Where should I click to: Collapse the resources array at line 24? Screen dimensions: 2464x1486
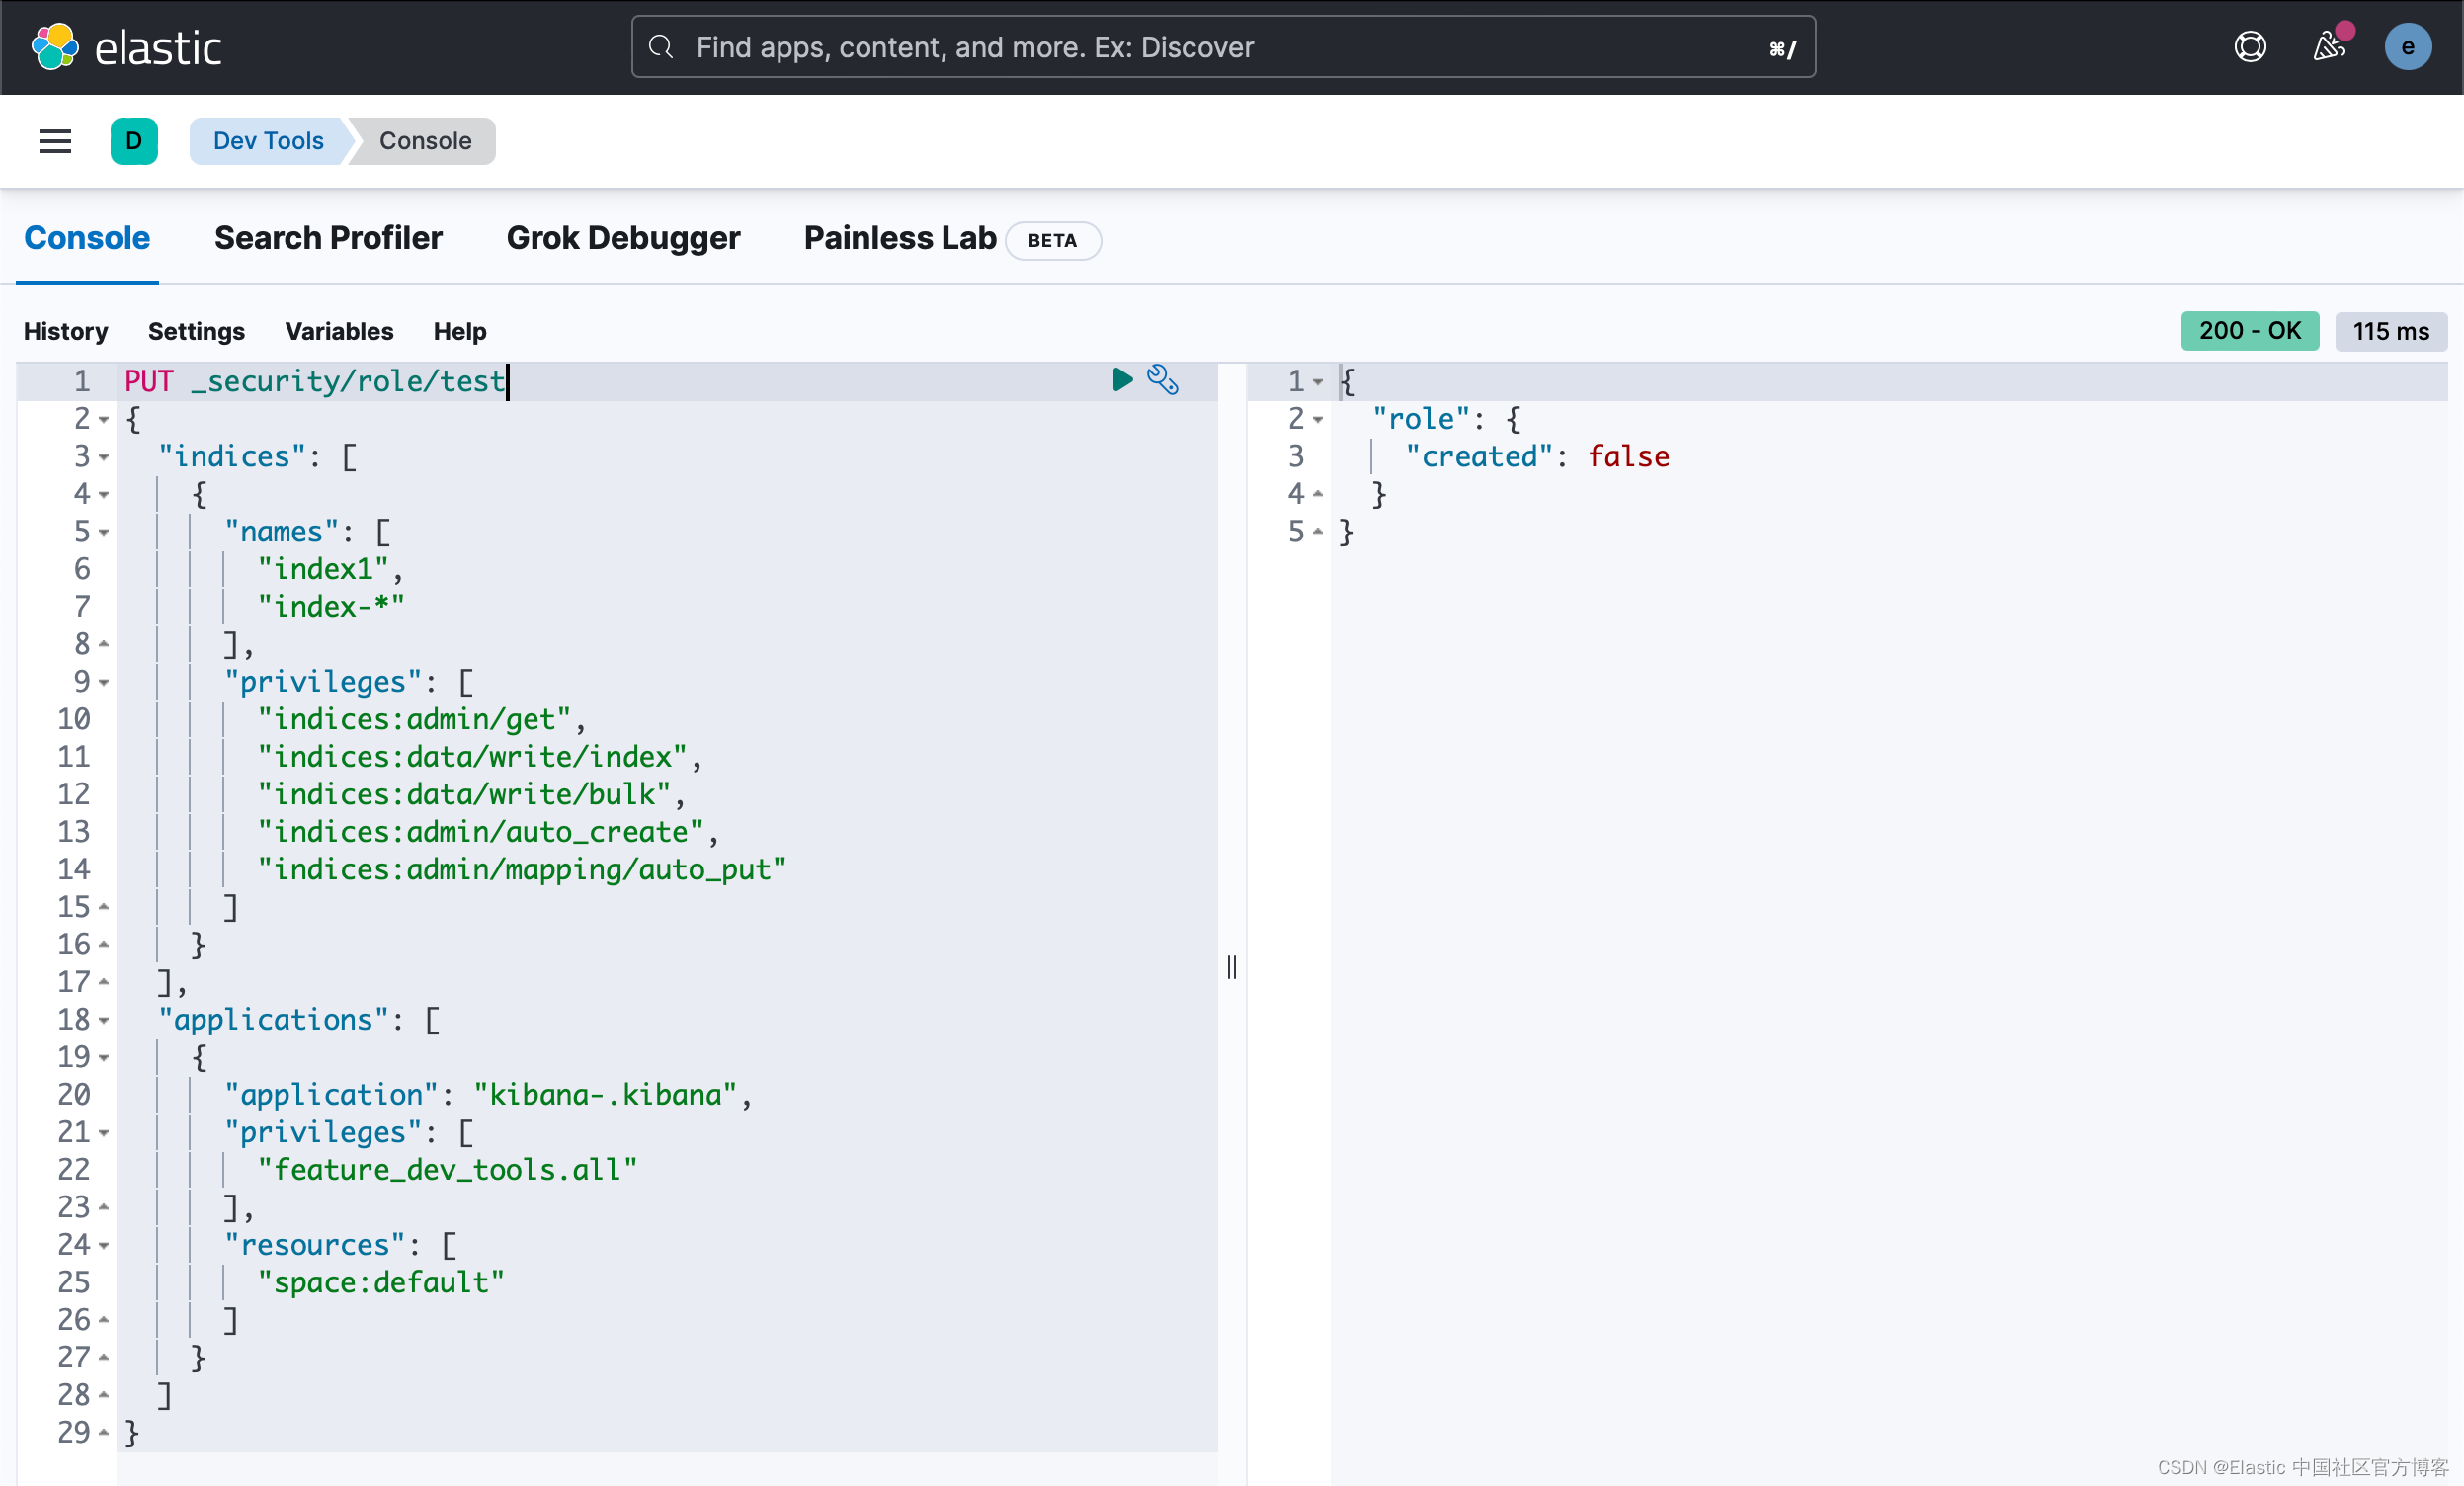coord(104,1245)
